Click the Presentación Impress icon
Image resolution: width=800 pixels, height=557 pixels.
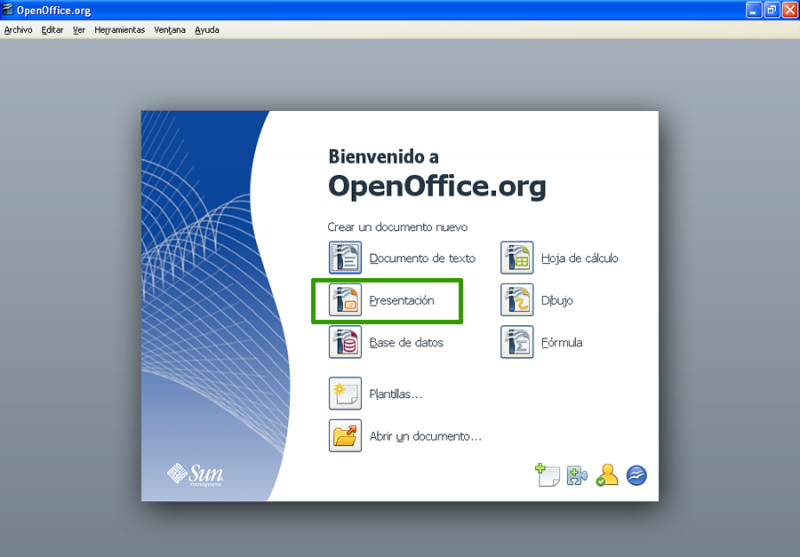(345, 300)
